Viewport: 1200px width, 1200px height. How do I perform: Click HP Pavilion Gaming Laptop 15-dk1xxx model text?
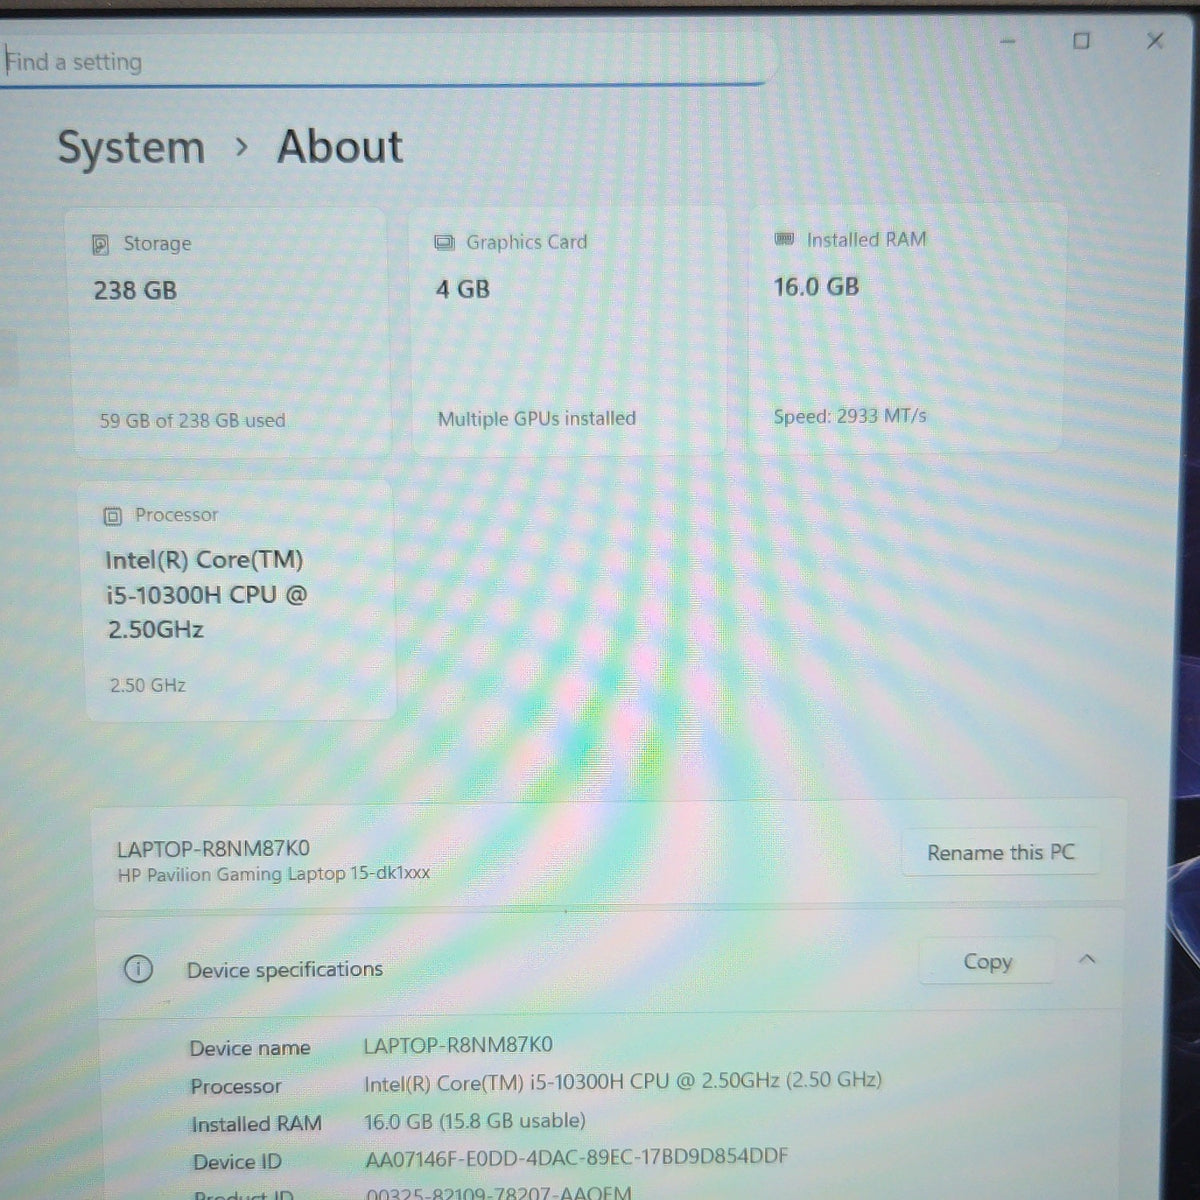click(x=274, y=874)
